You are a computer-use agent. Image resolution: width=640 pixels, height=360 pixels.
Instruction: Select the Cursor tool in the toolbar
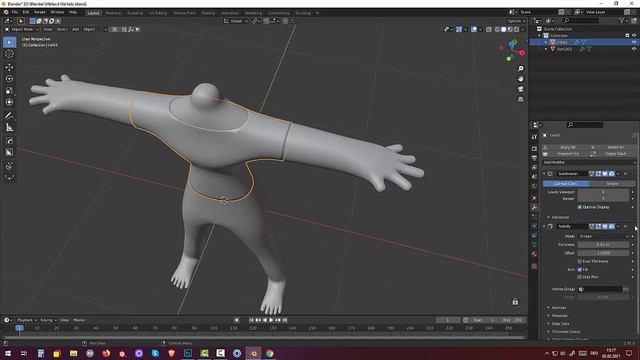(x=9, y=54)
